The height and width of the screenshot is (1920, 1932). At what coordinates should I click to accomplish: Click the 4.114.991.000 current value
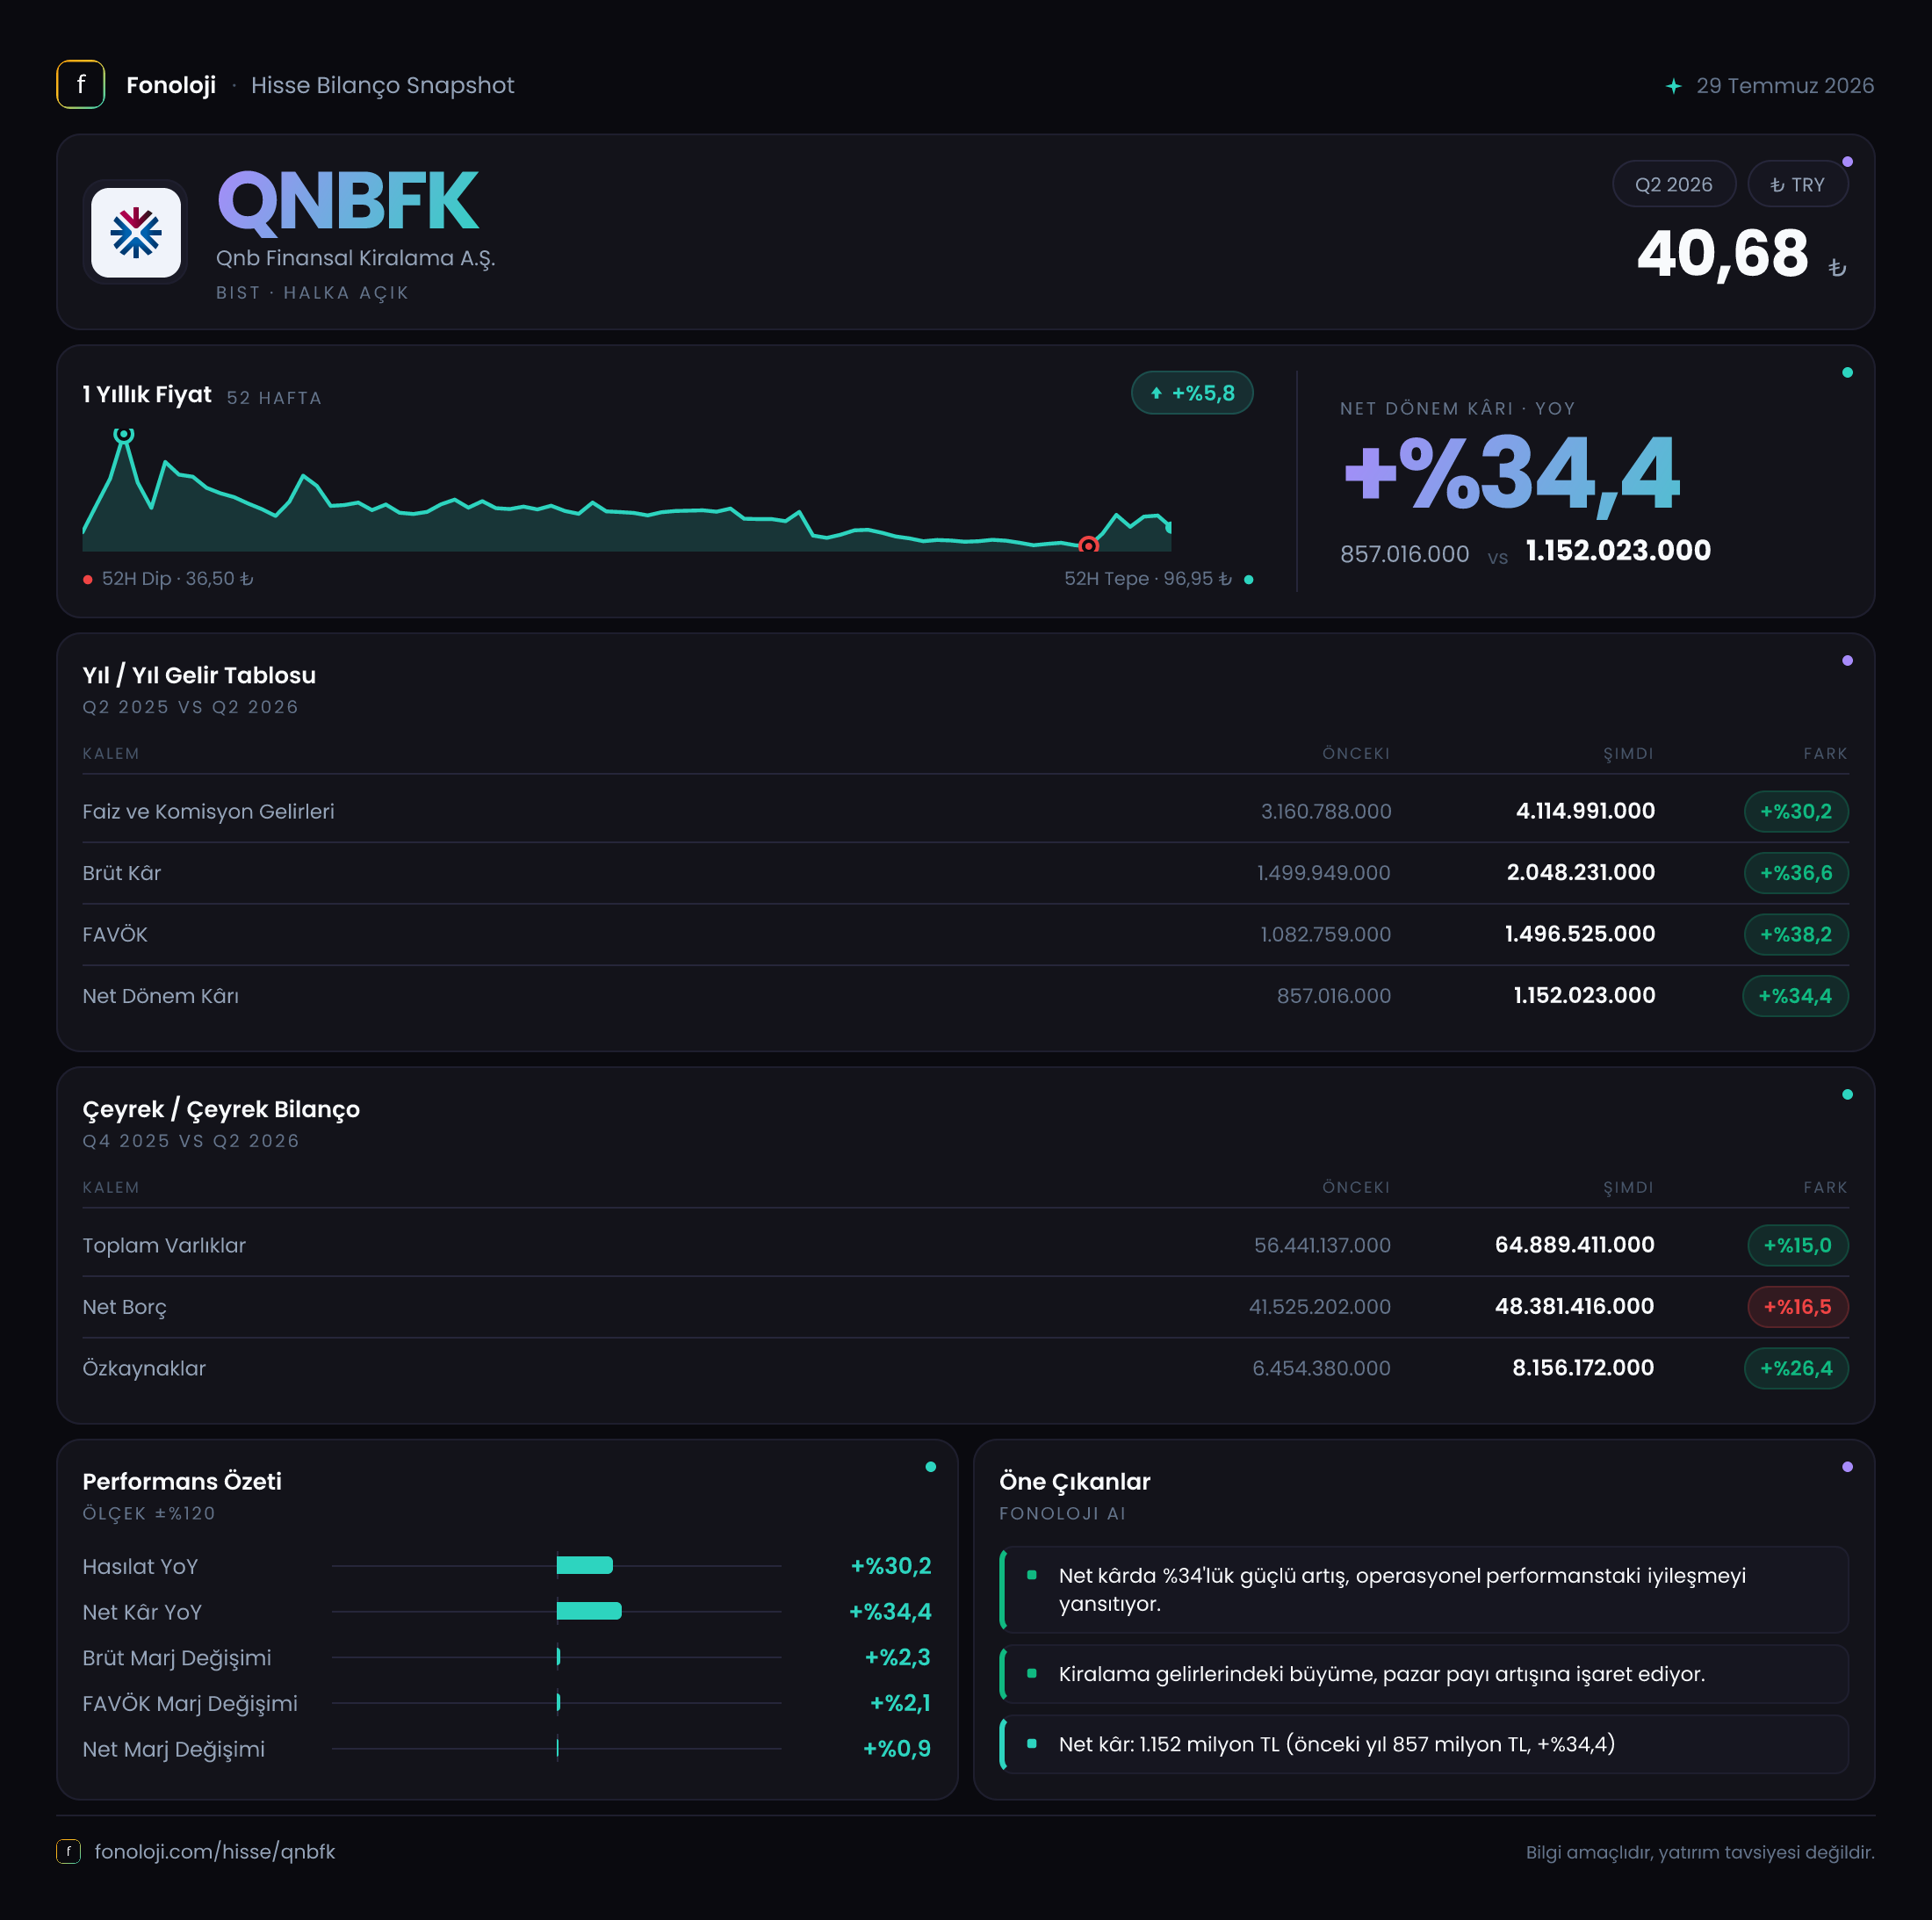coord(1585,811)
